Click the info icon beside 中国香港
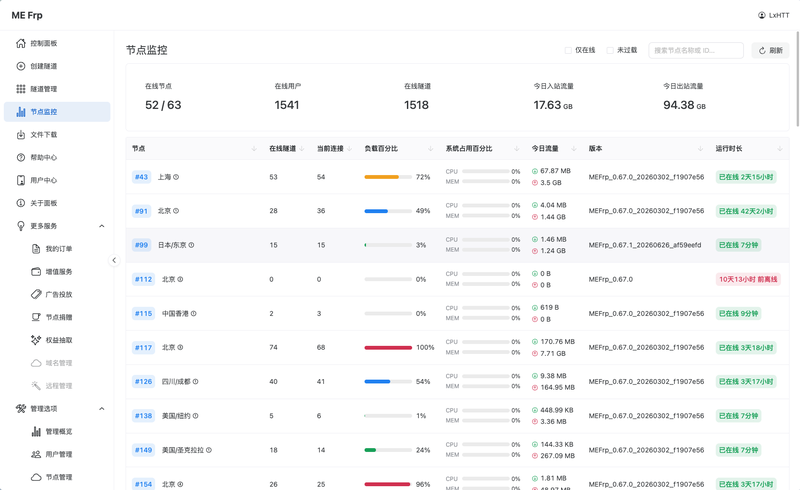Viewport: 800px width, 490px height. (x=193, y=313)
